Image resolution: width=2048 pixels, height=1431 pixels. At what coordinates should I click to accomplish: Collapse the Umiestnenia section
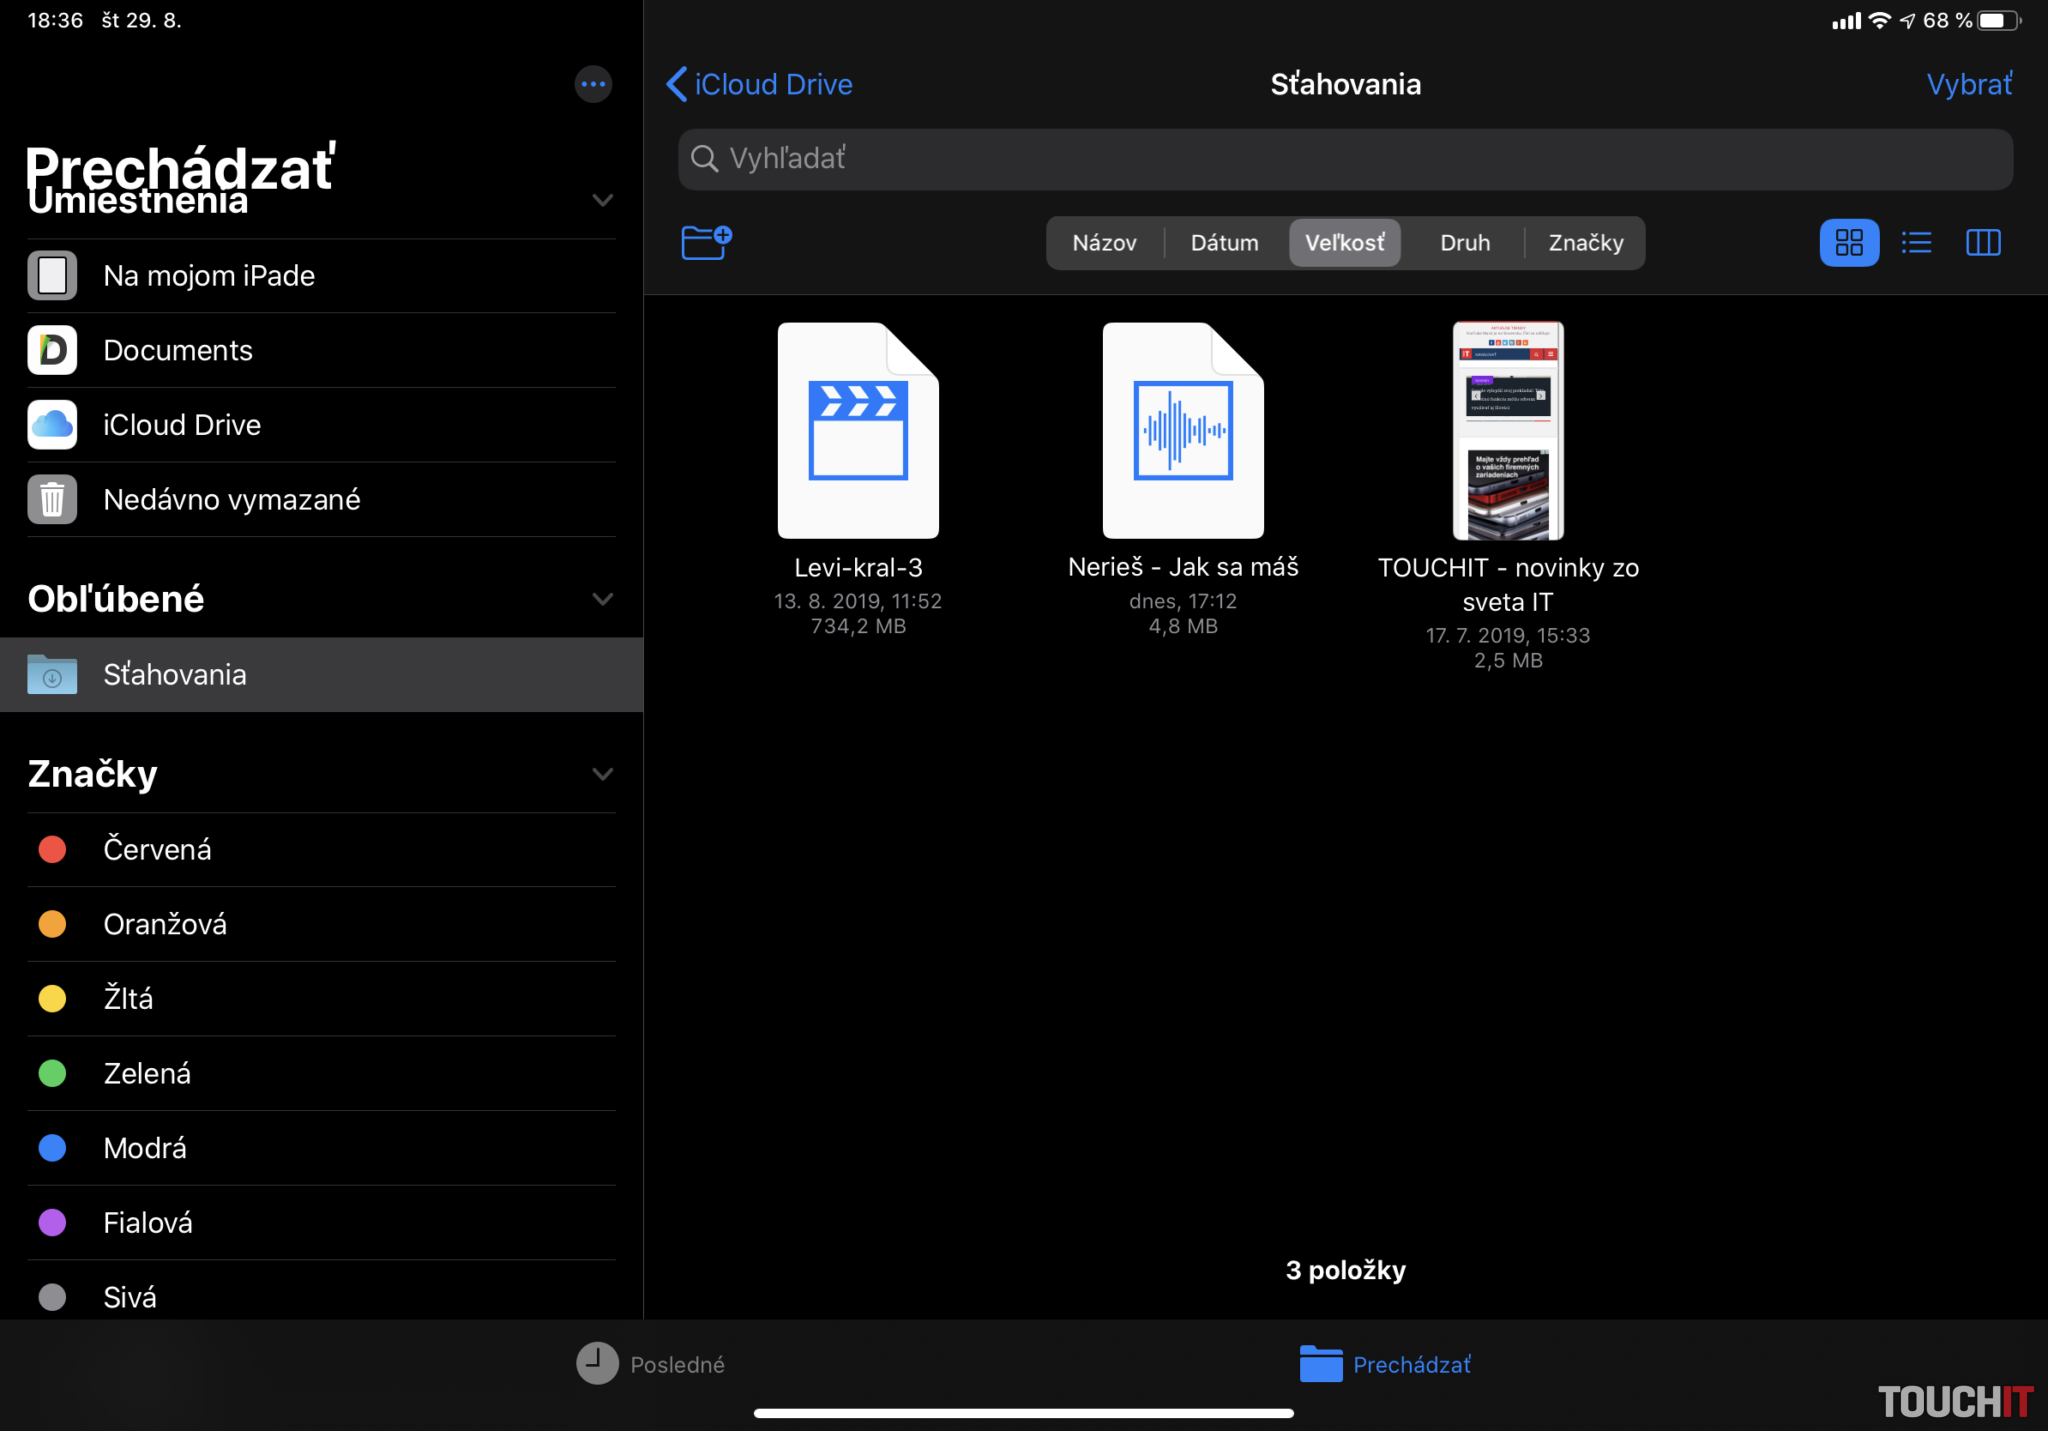[602, 200]
